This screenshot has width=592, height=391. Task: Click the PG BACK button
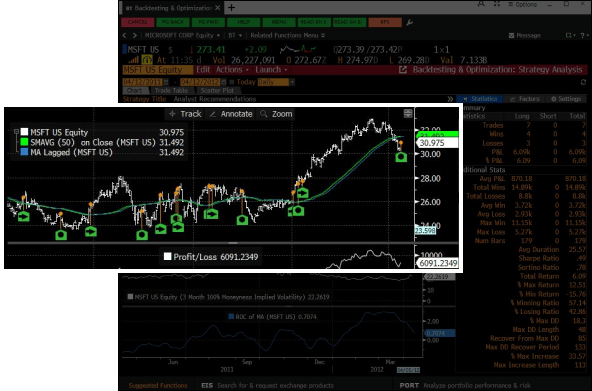tap(173, 22)
